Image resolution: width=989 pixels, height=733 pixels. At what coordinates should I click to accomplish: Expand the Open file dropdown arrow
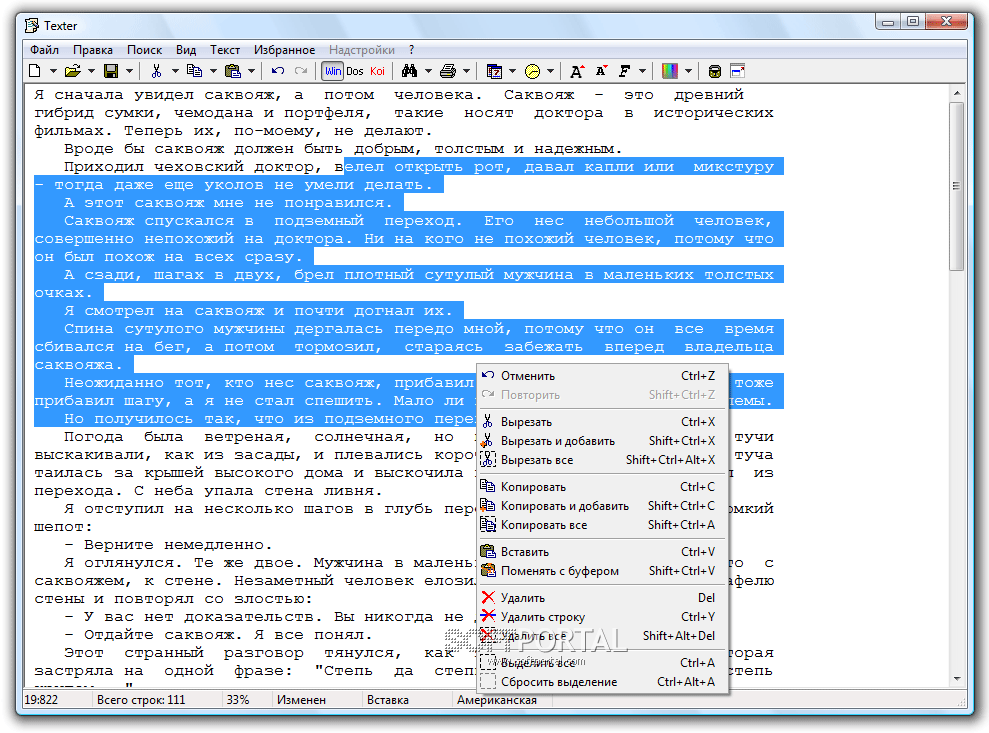(x=91, y=71)
